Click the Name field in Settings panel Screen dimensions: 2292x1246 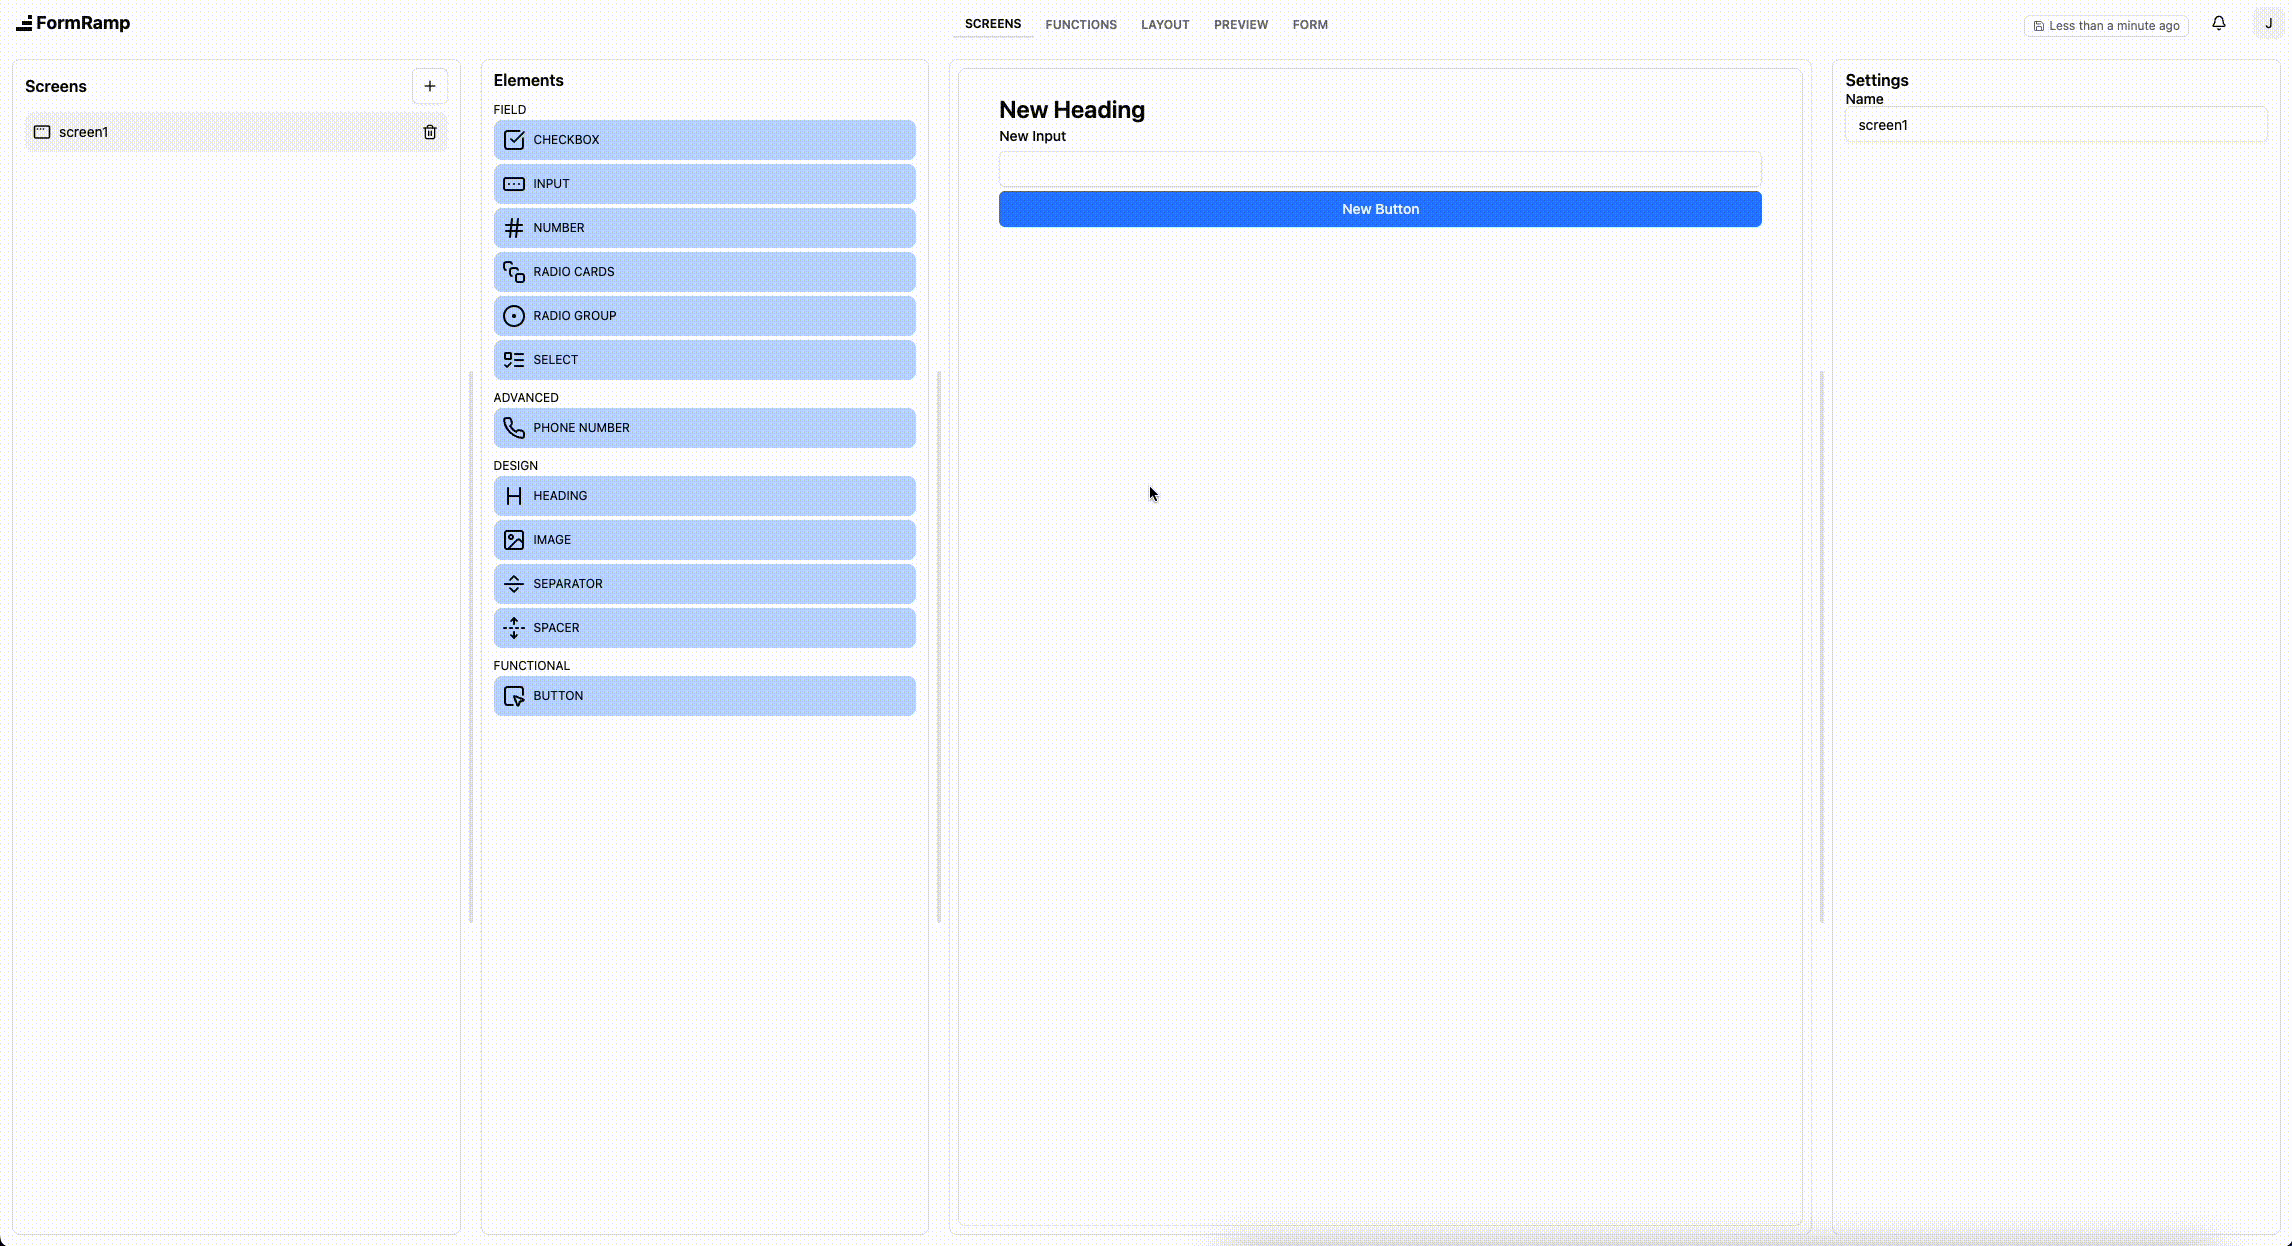click(2056, 124)
